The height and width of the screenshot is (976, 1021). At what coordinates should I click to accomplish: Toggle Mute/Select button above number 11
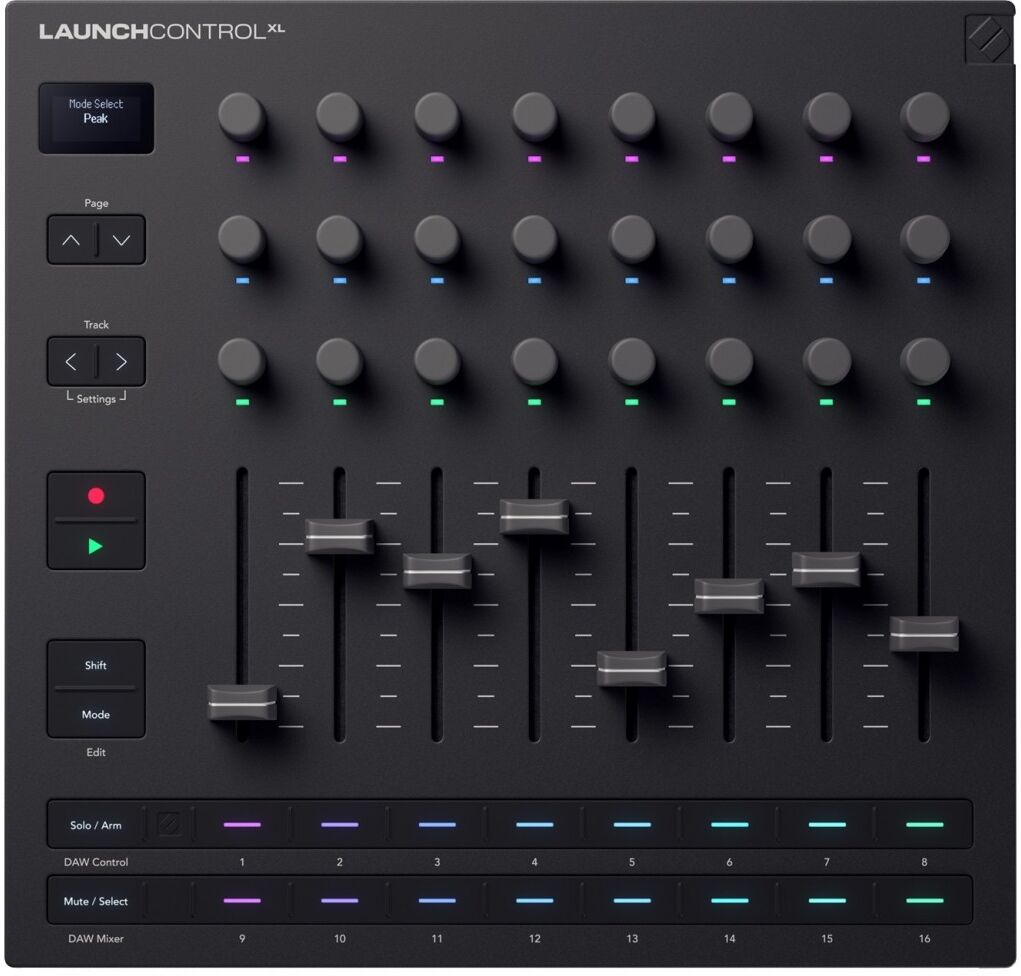pos(437,901)
